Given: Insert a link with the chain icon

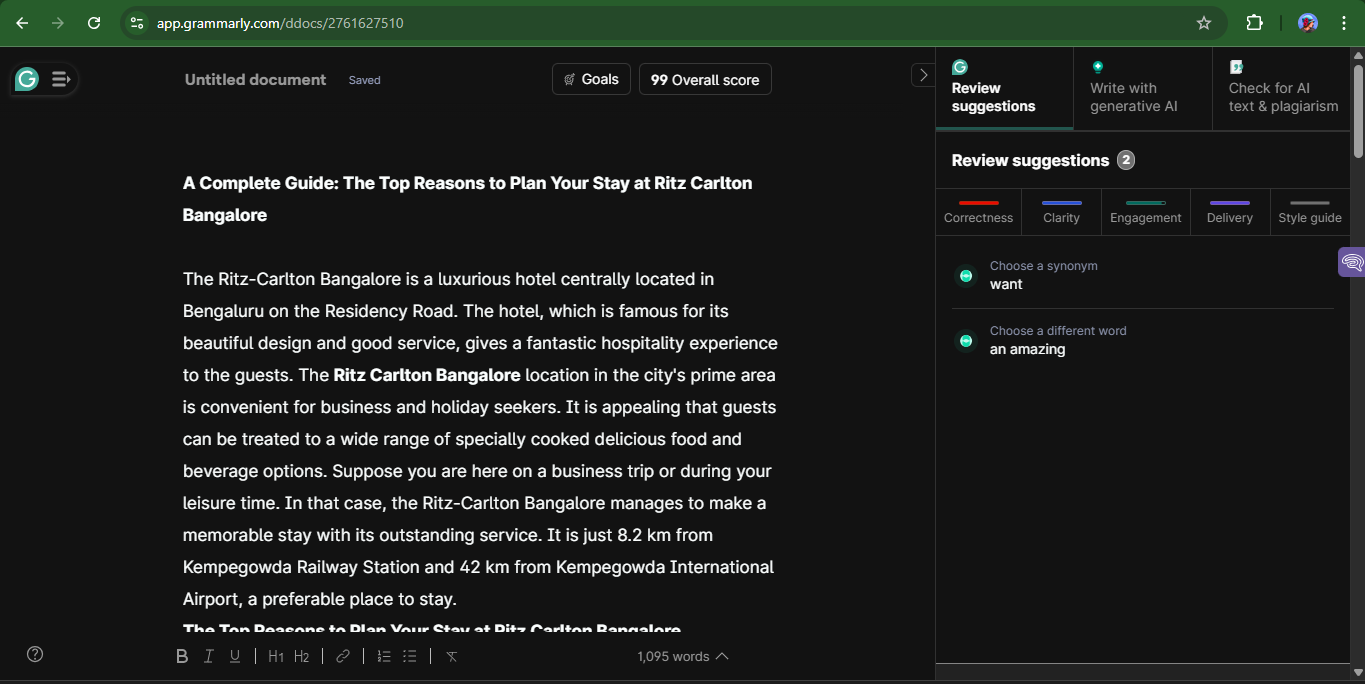Looking at the screenshot, I should click(343, 656).
